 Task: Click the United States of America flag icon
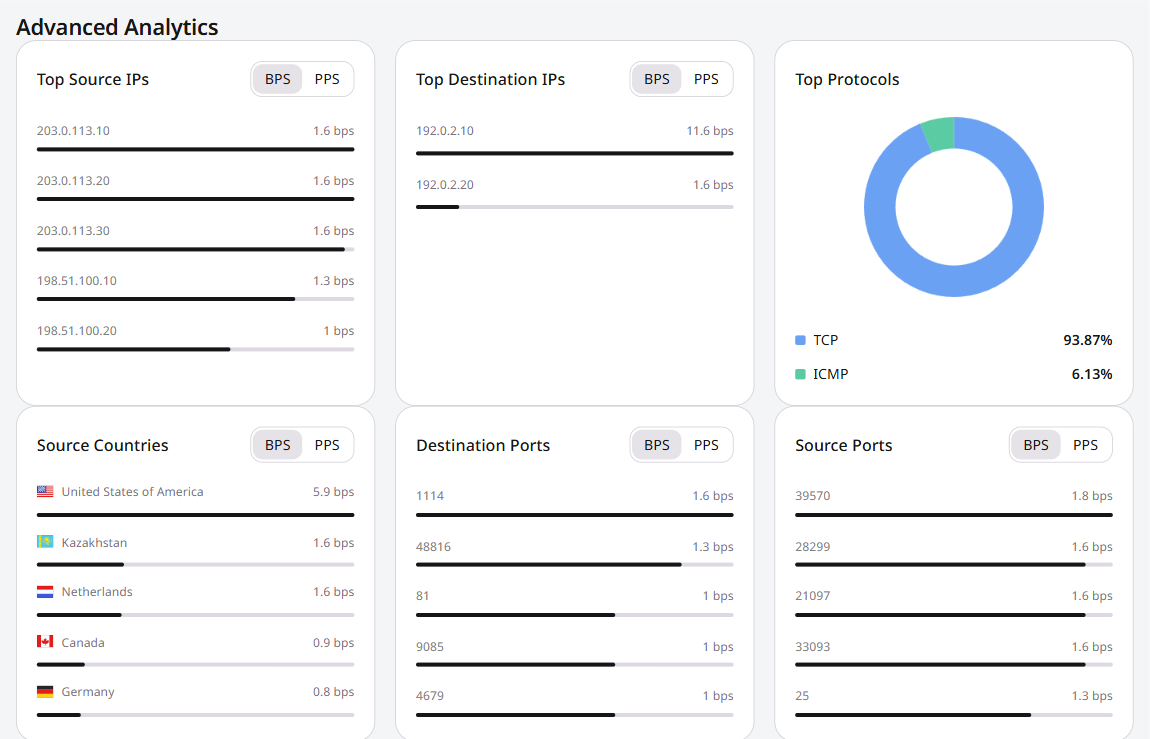point(45,491)
